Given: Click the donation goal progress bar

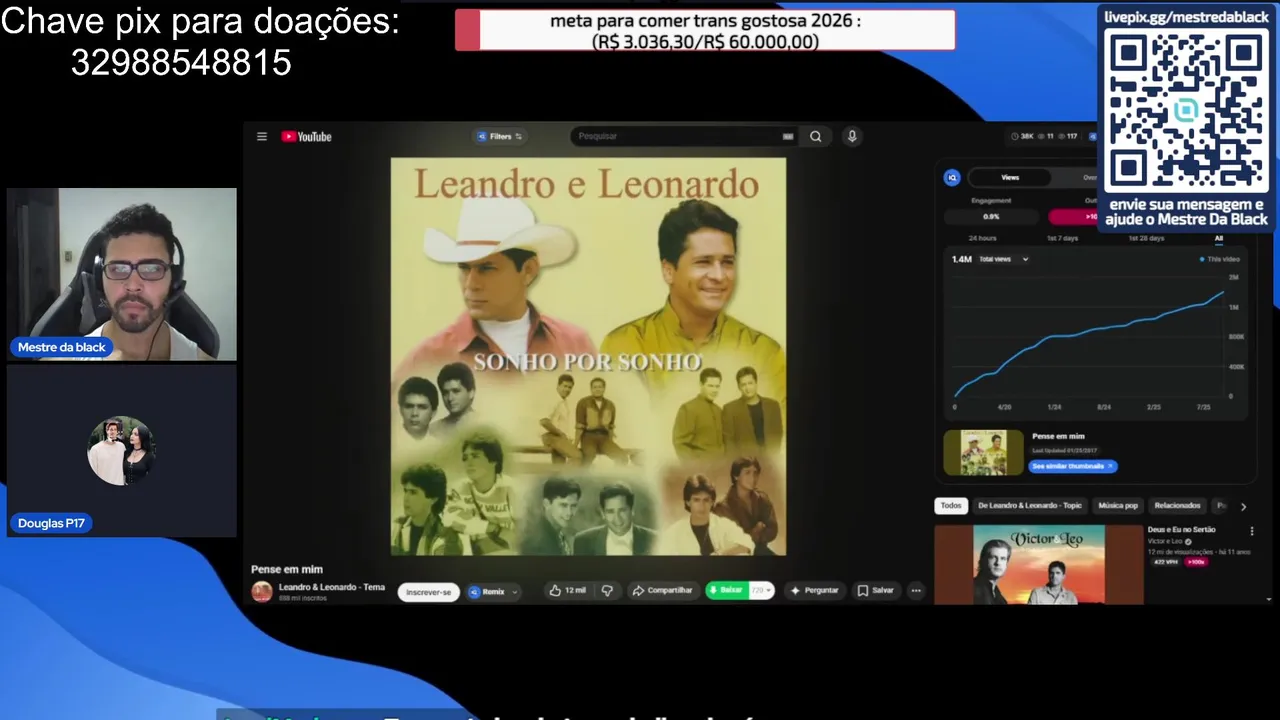Looking at the screenshot, I should (705, 30).
